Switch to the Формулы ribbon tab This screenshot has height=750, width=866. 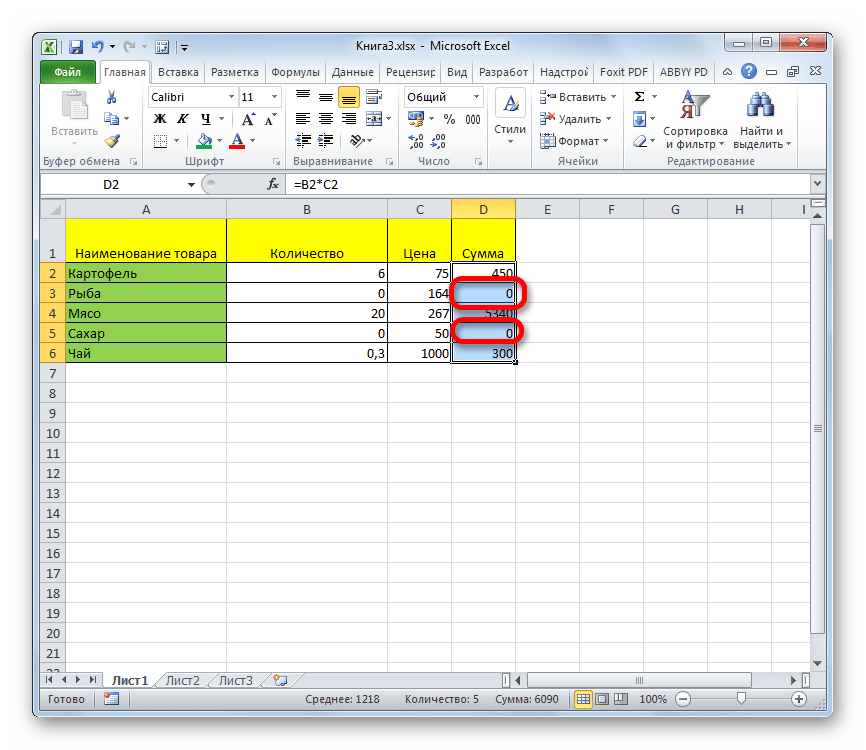pyautogui.click(x=295, y=72)
